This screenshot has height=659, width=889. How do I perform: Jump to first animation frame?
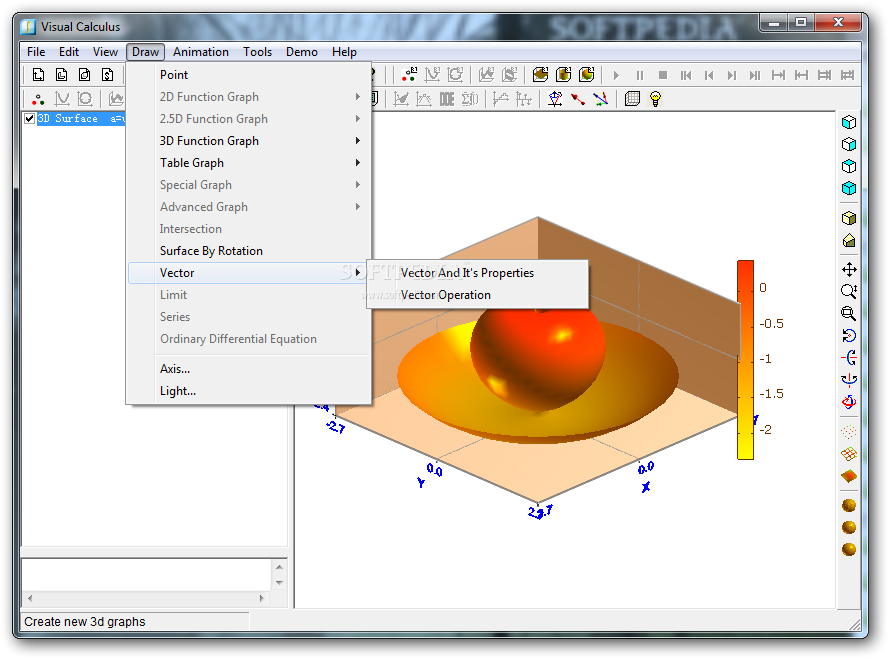(x=686, y=75)
